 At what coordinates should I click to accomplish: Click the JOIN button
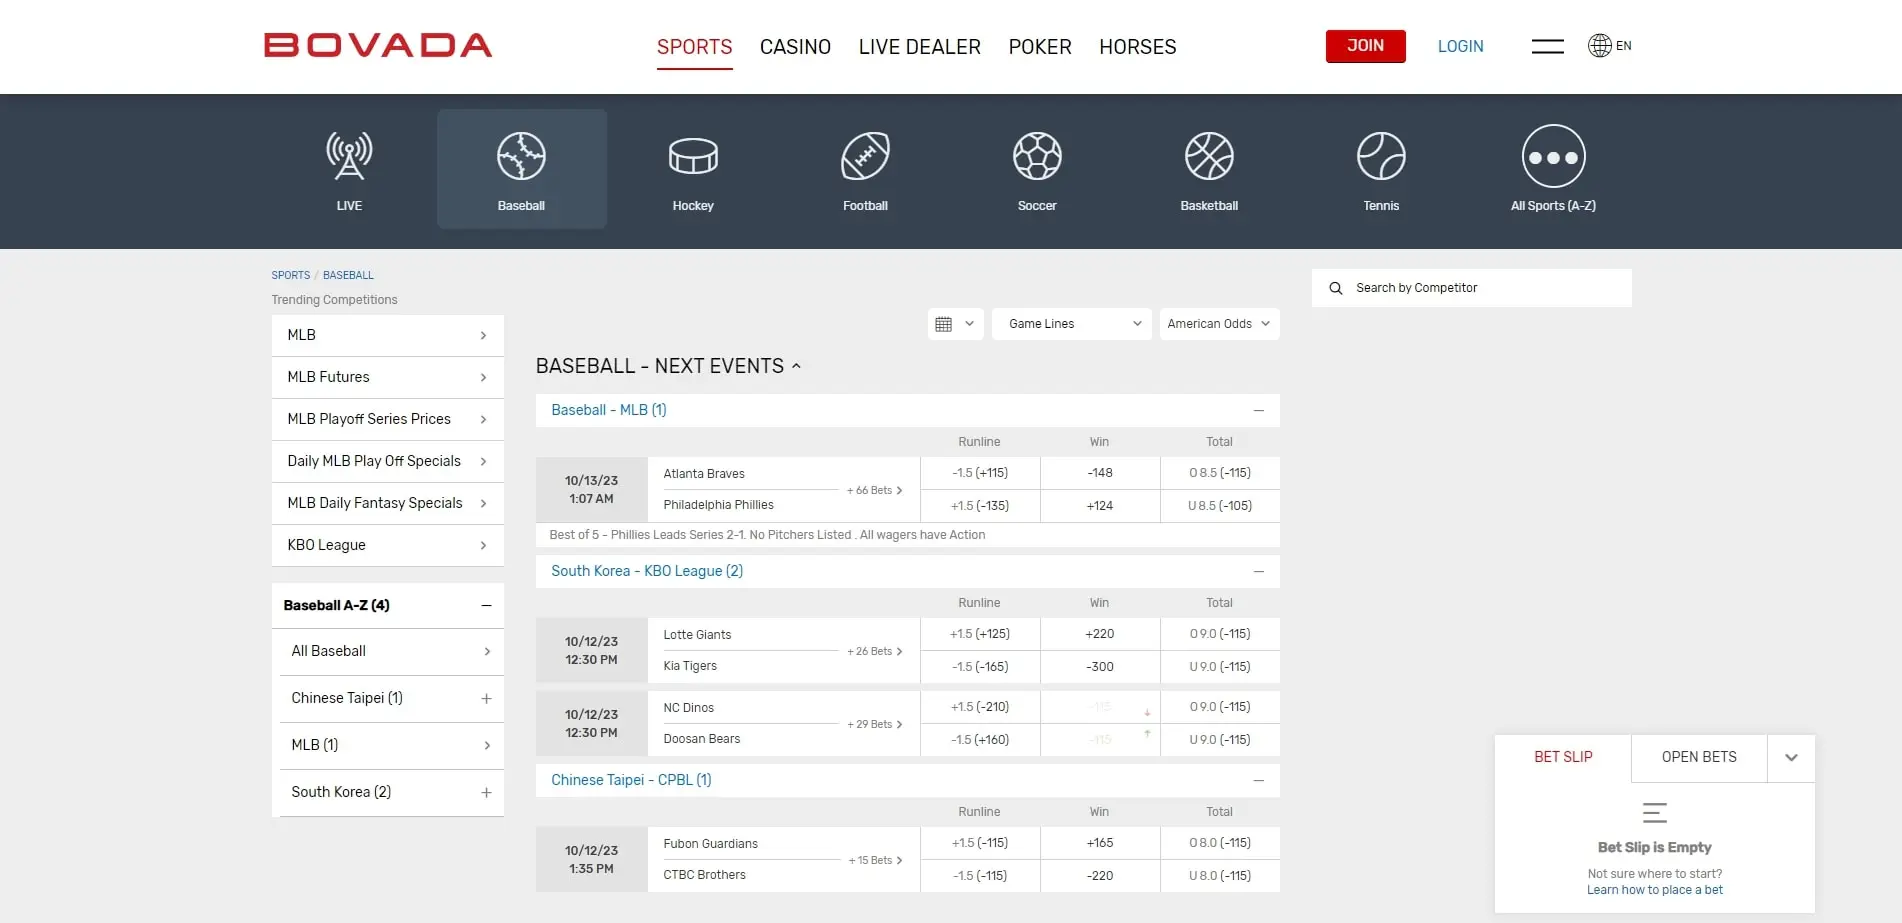pyautogui.click(x=1365, y=46)
